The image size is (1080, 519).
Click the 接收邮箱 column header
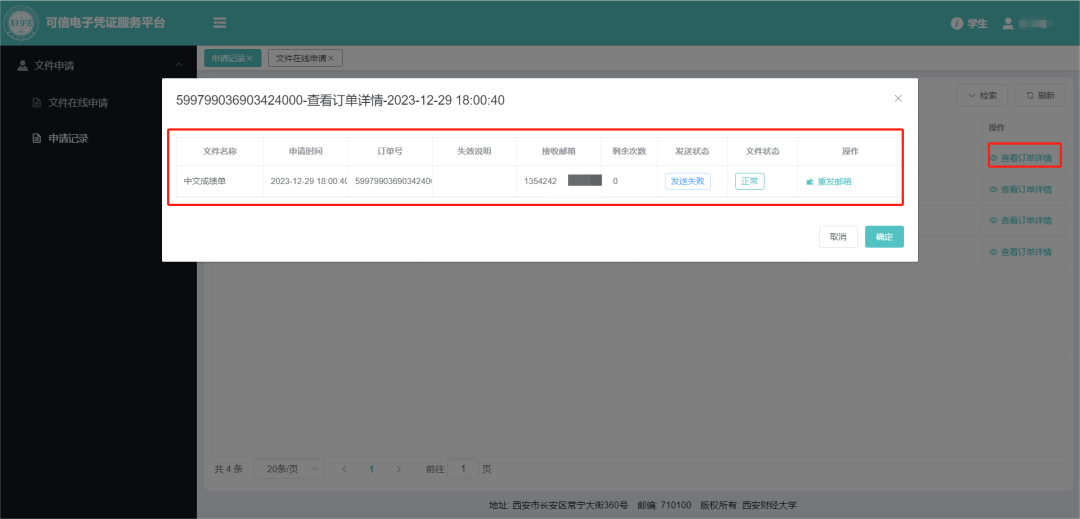point(559,151)
